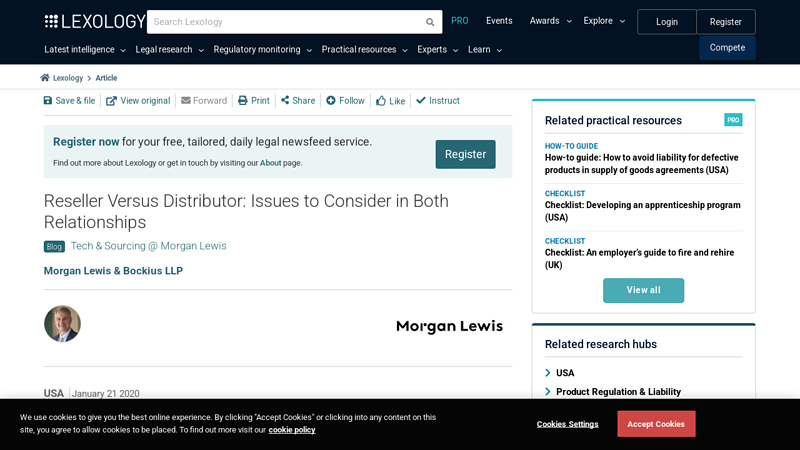
Task: Click the View all button
Action: (x=643, y=290)
